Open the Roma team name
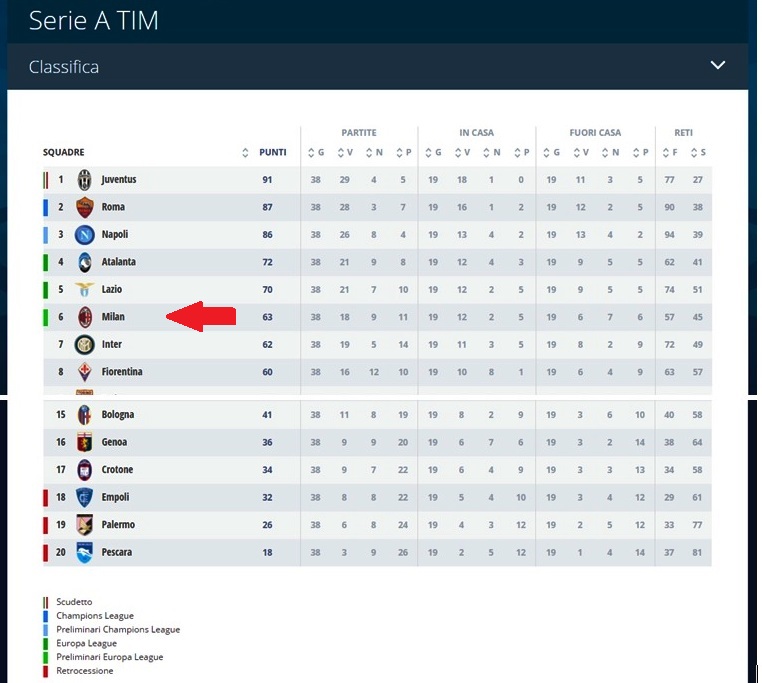The image size is (762, 683). pos(113,207)
